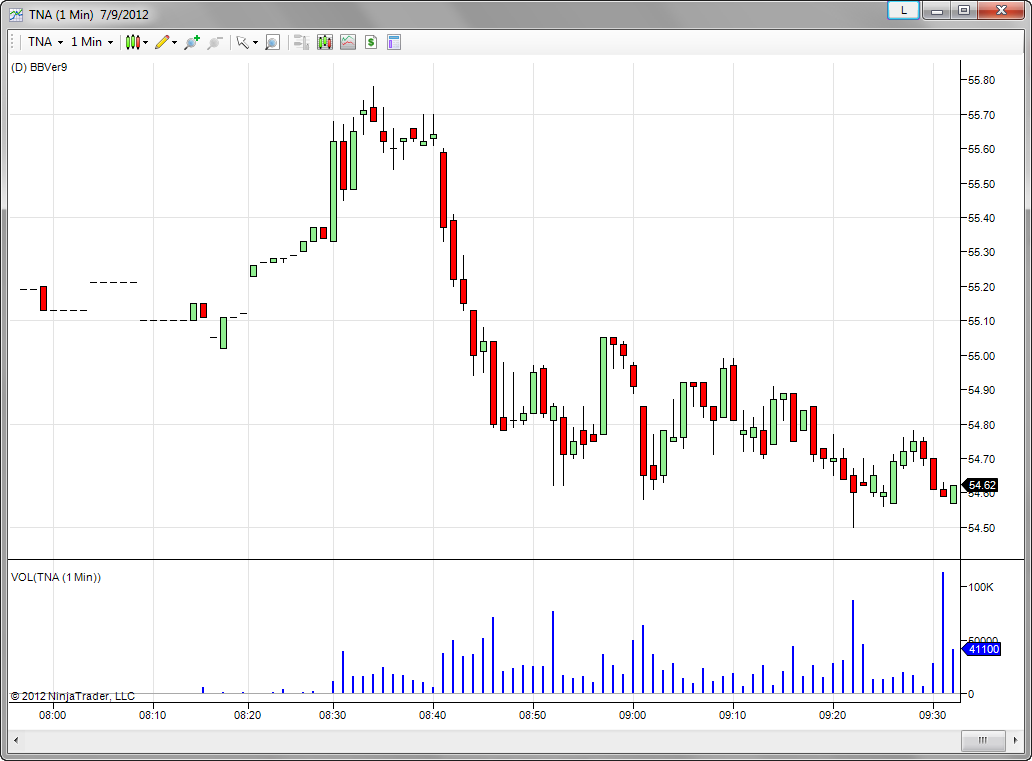Click the 100K volume axis label

coord(981,587)
